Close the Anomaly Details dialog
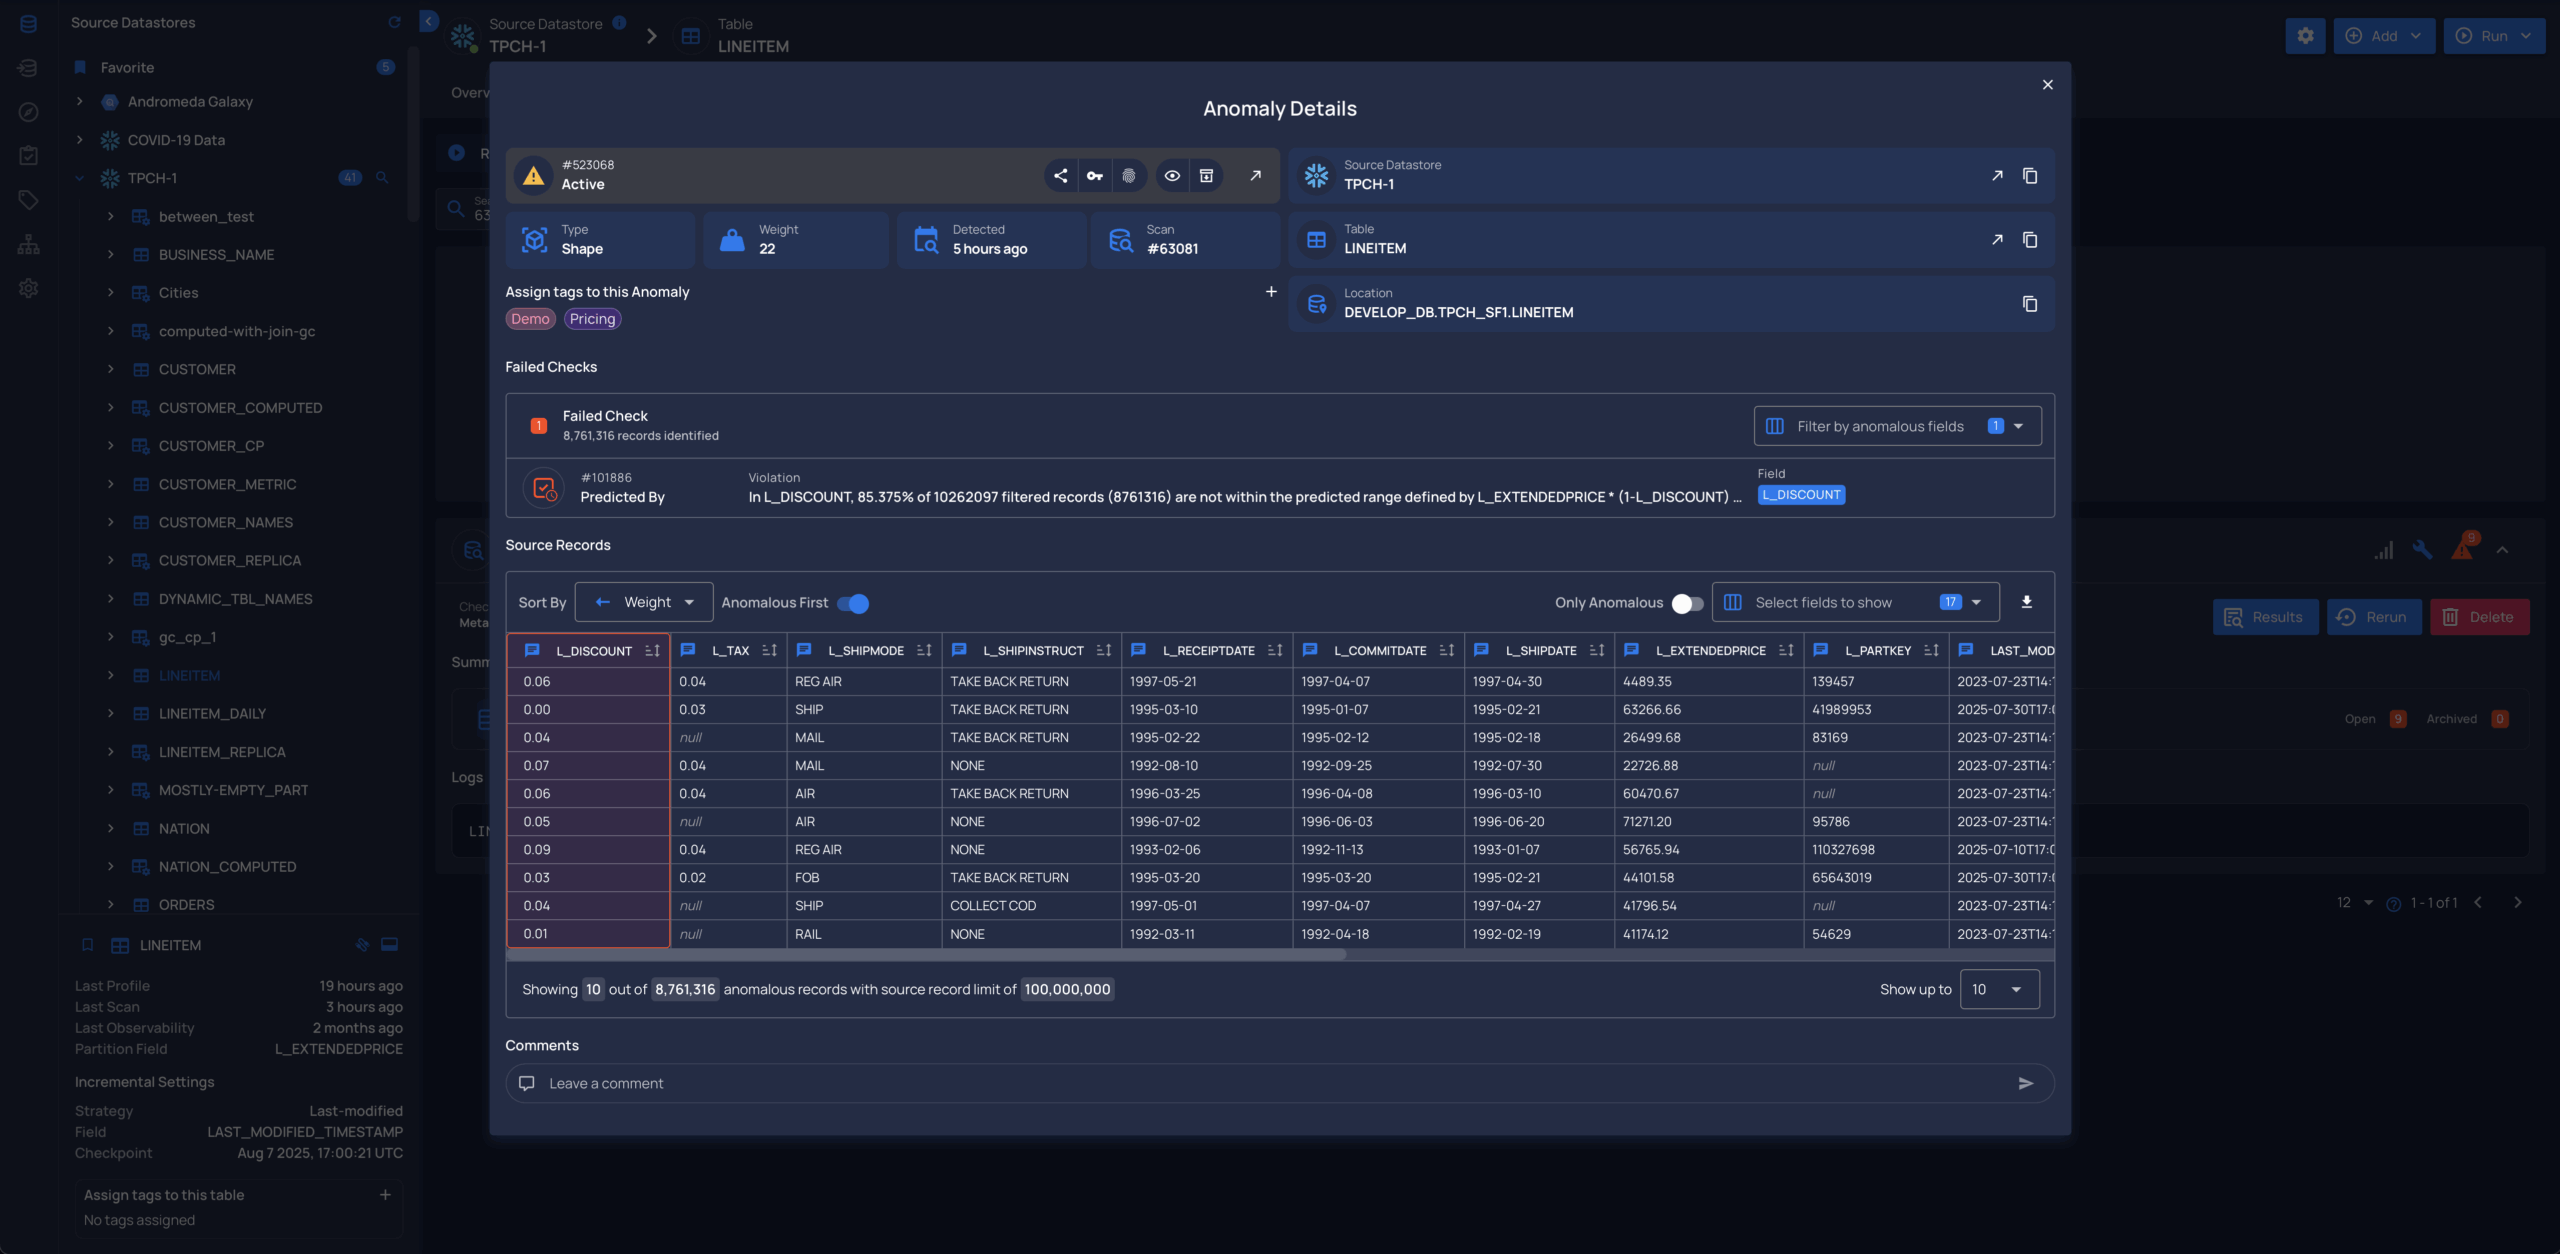Screen dimensions: 2560x1254 coord(2047,85)
